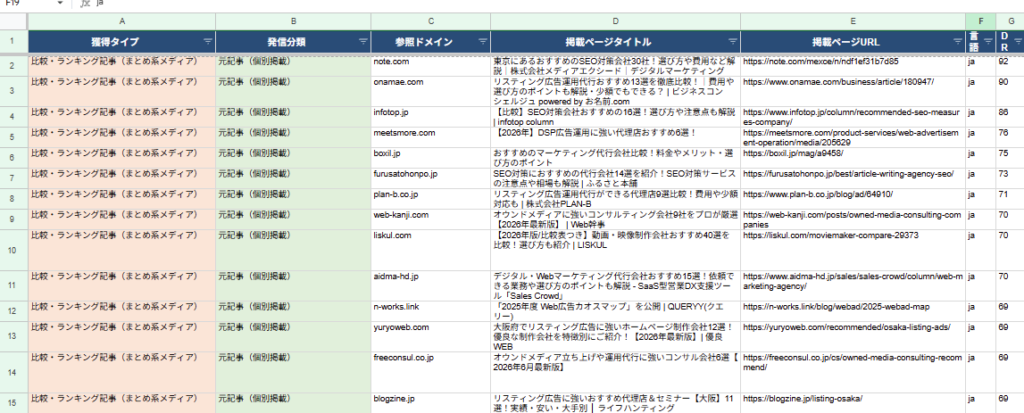Select the plan-b.co.jp domain cell
This screenshot has height=413, width=1024.
[x=431, y=198]
